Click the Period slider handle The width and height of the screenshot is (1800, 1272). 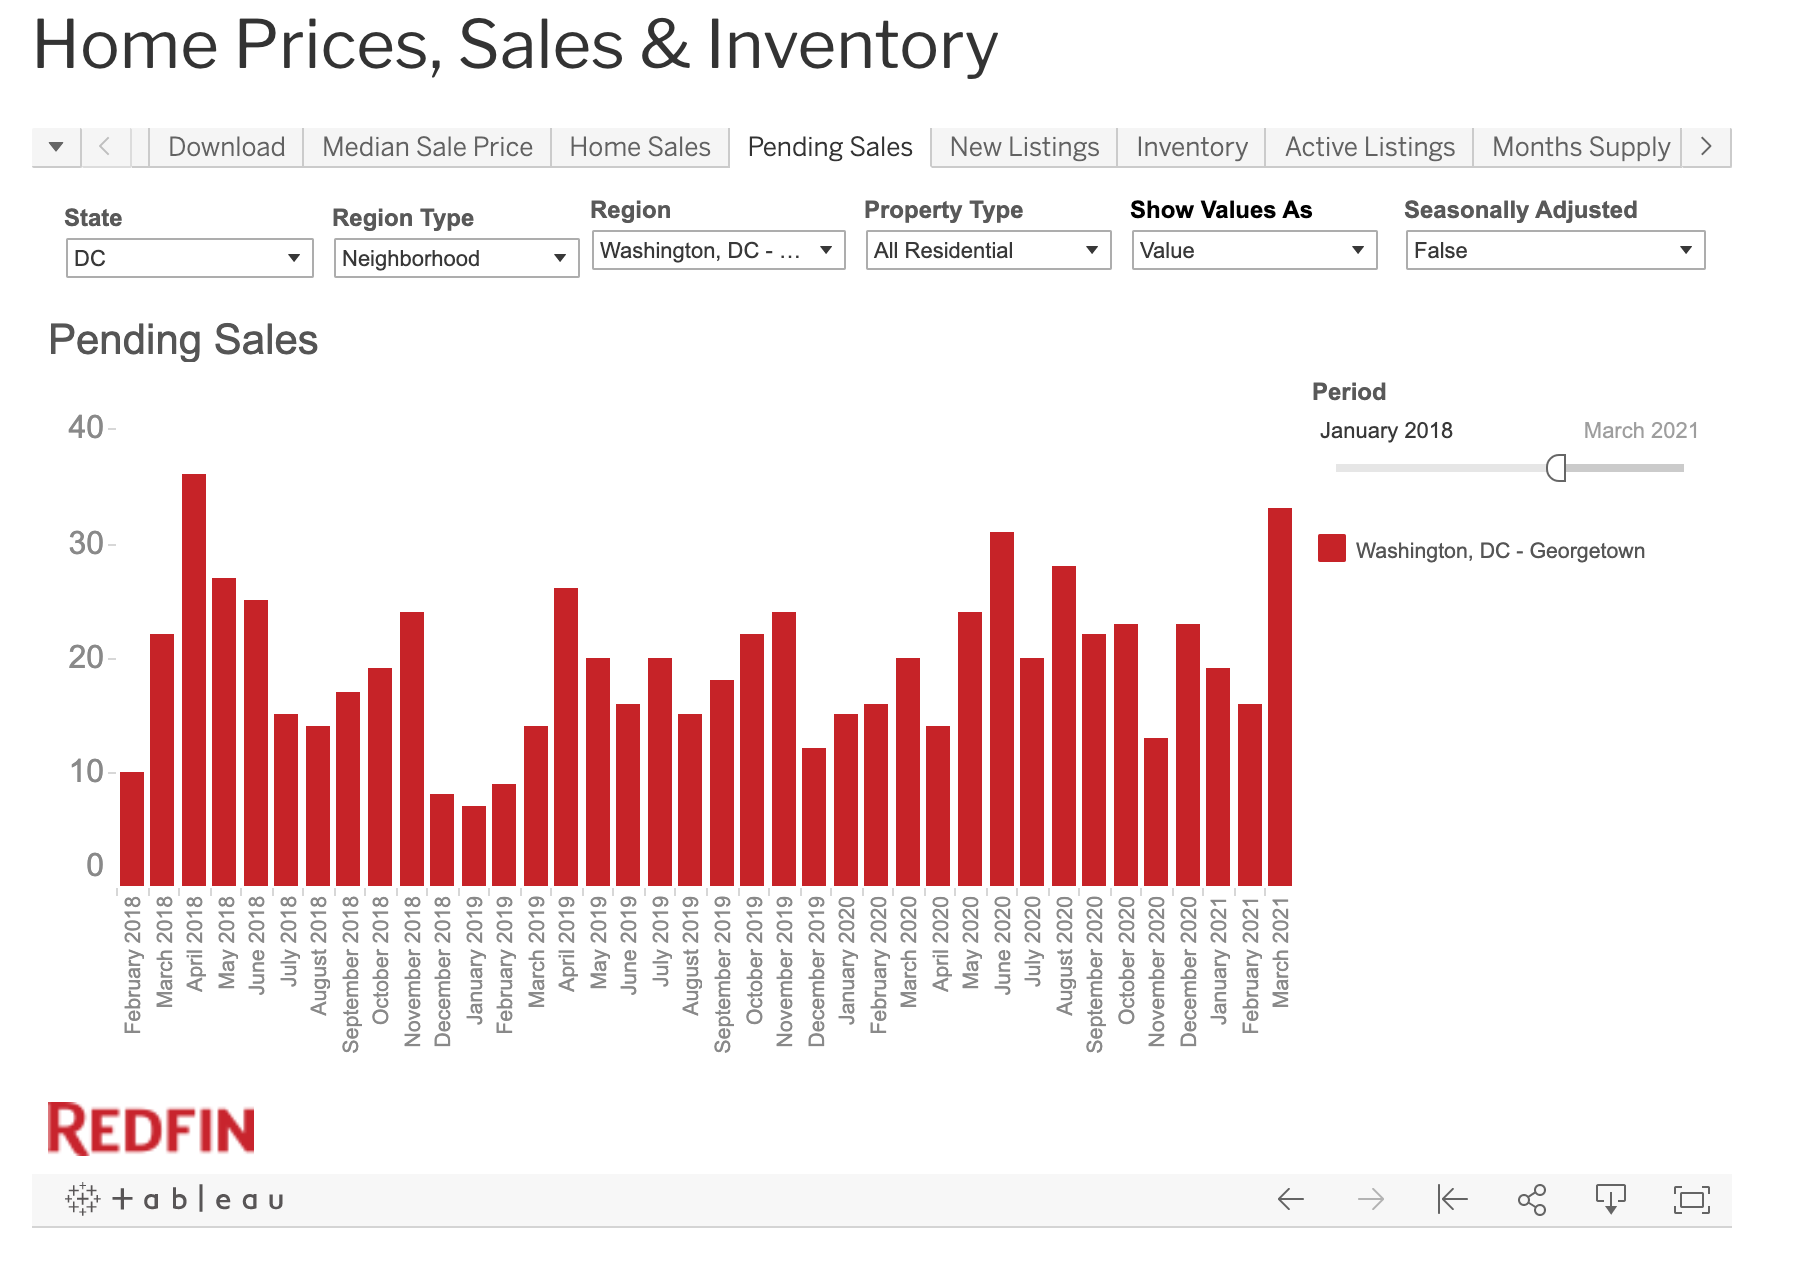click(1556, 467)
